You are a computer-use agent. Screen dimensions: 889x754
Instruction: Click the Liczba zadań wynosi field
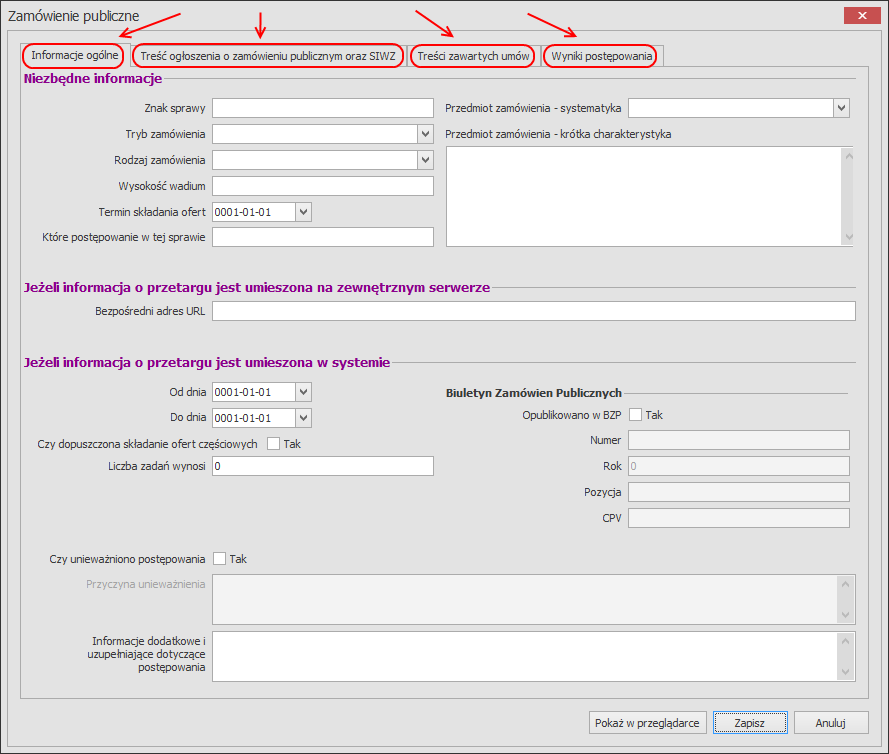pyautogui.click(x=323, y=466)
